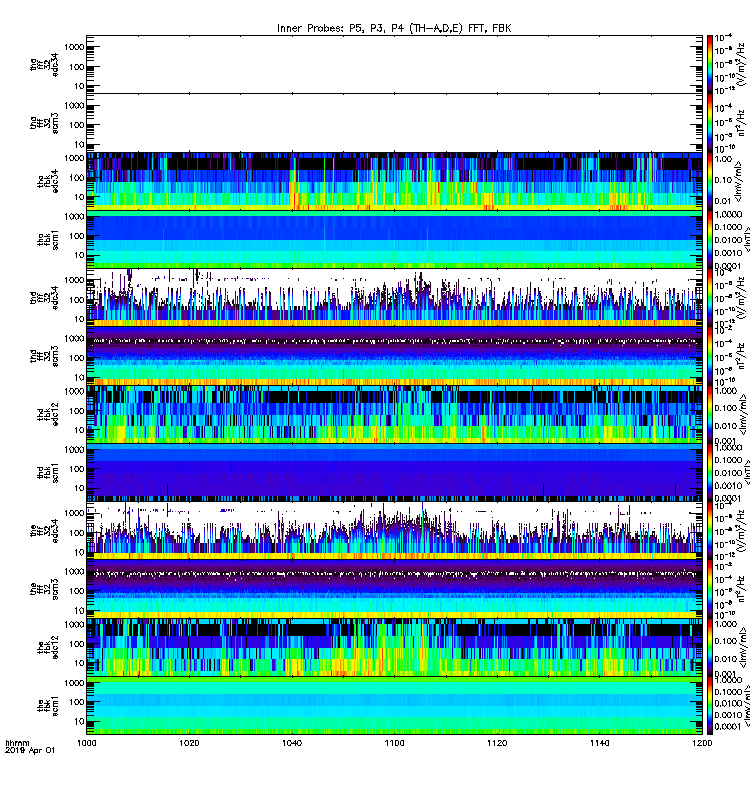The width and height of the screenshot is (750, 800).
Task: Click inside the the fbk edc12 spectrogram
Action: click(394, 647)
